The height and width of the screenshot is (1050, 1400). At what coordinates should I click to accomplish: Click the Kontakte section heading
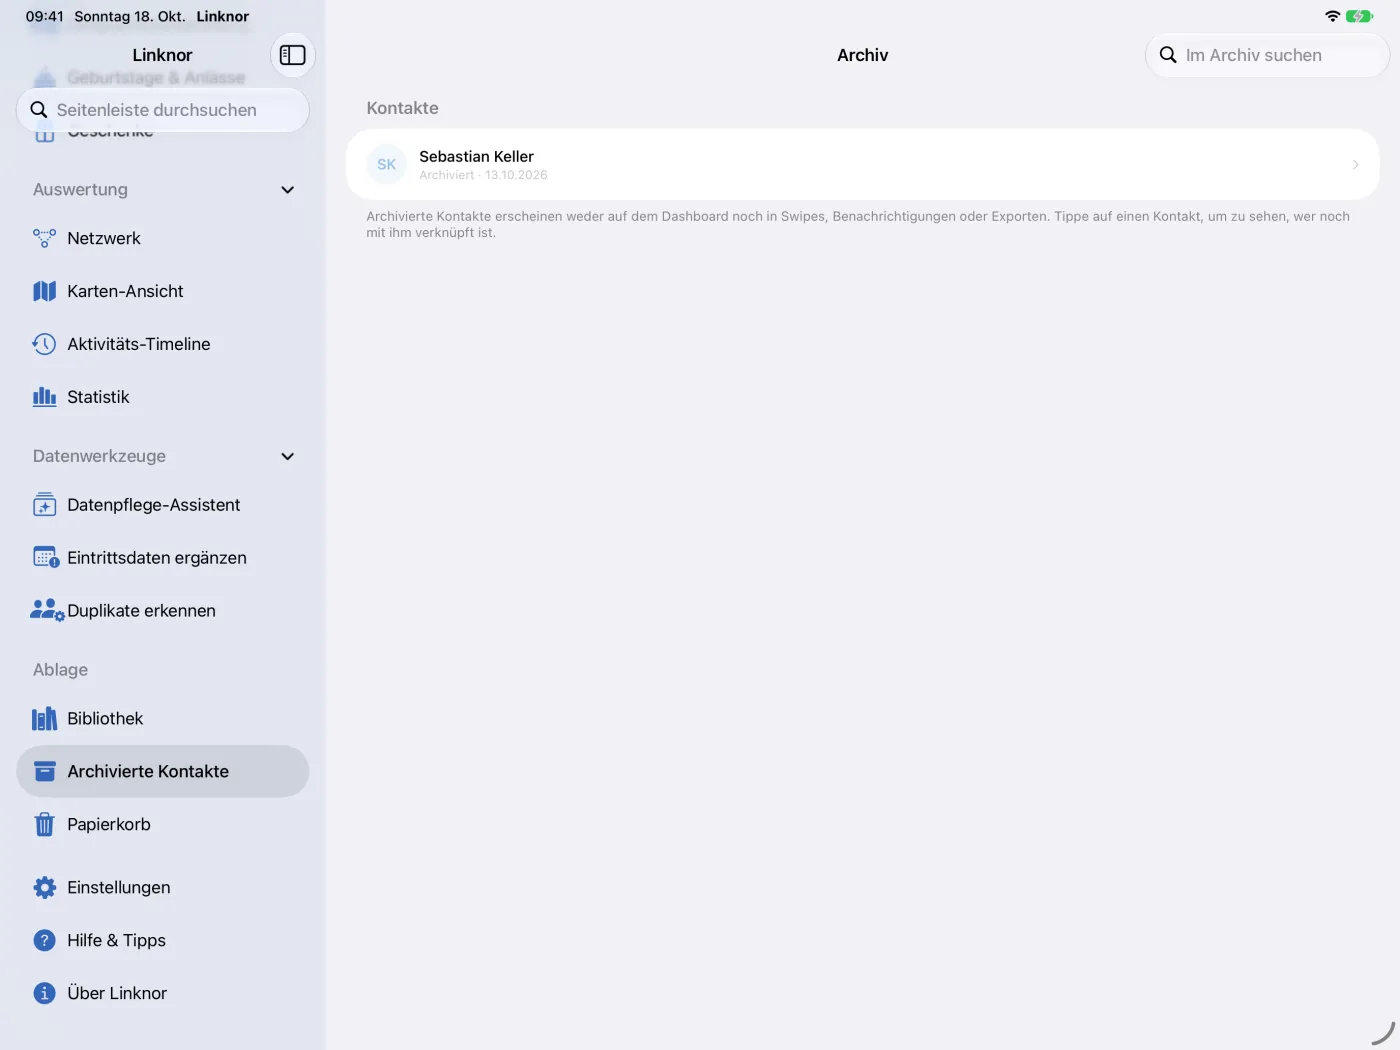click(402, 108)
